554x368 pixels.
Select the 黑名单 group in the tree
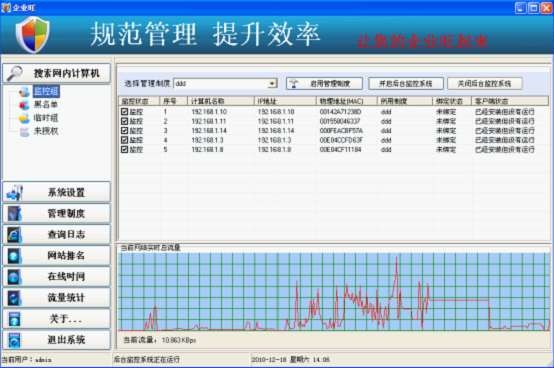[x=46, y=105]
